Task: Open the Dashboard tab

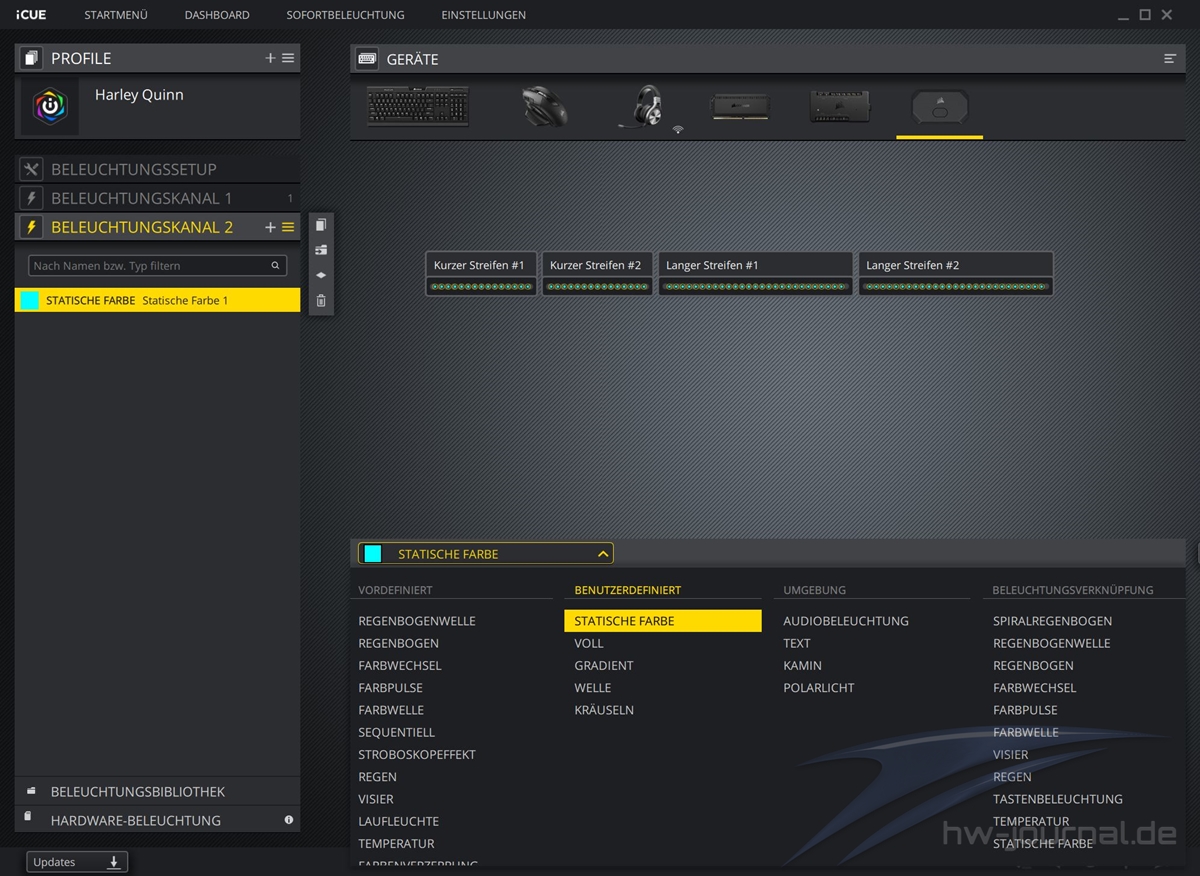Action: (x=217, y=15)
